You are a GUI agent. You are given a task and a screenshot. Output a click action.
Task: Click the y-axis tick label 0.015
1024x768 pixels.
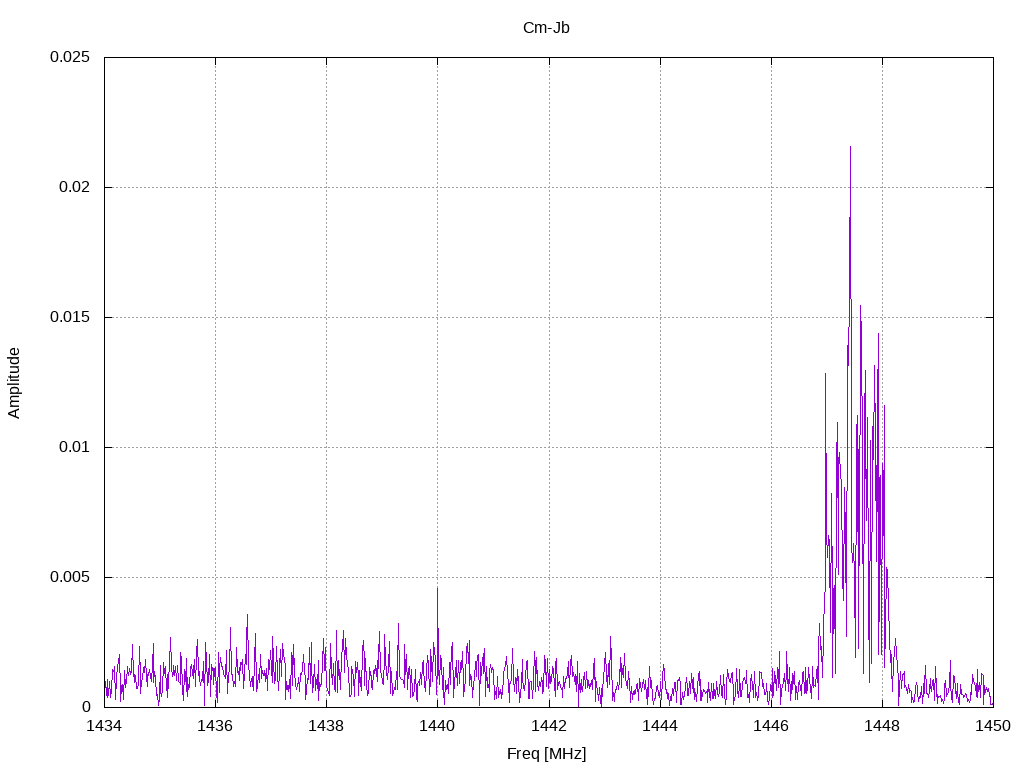(70, 317)
